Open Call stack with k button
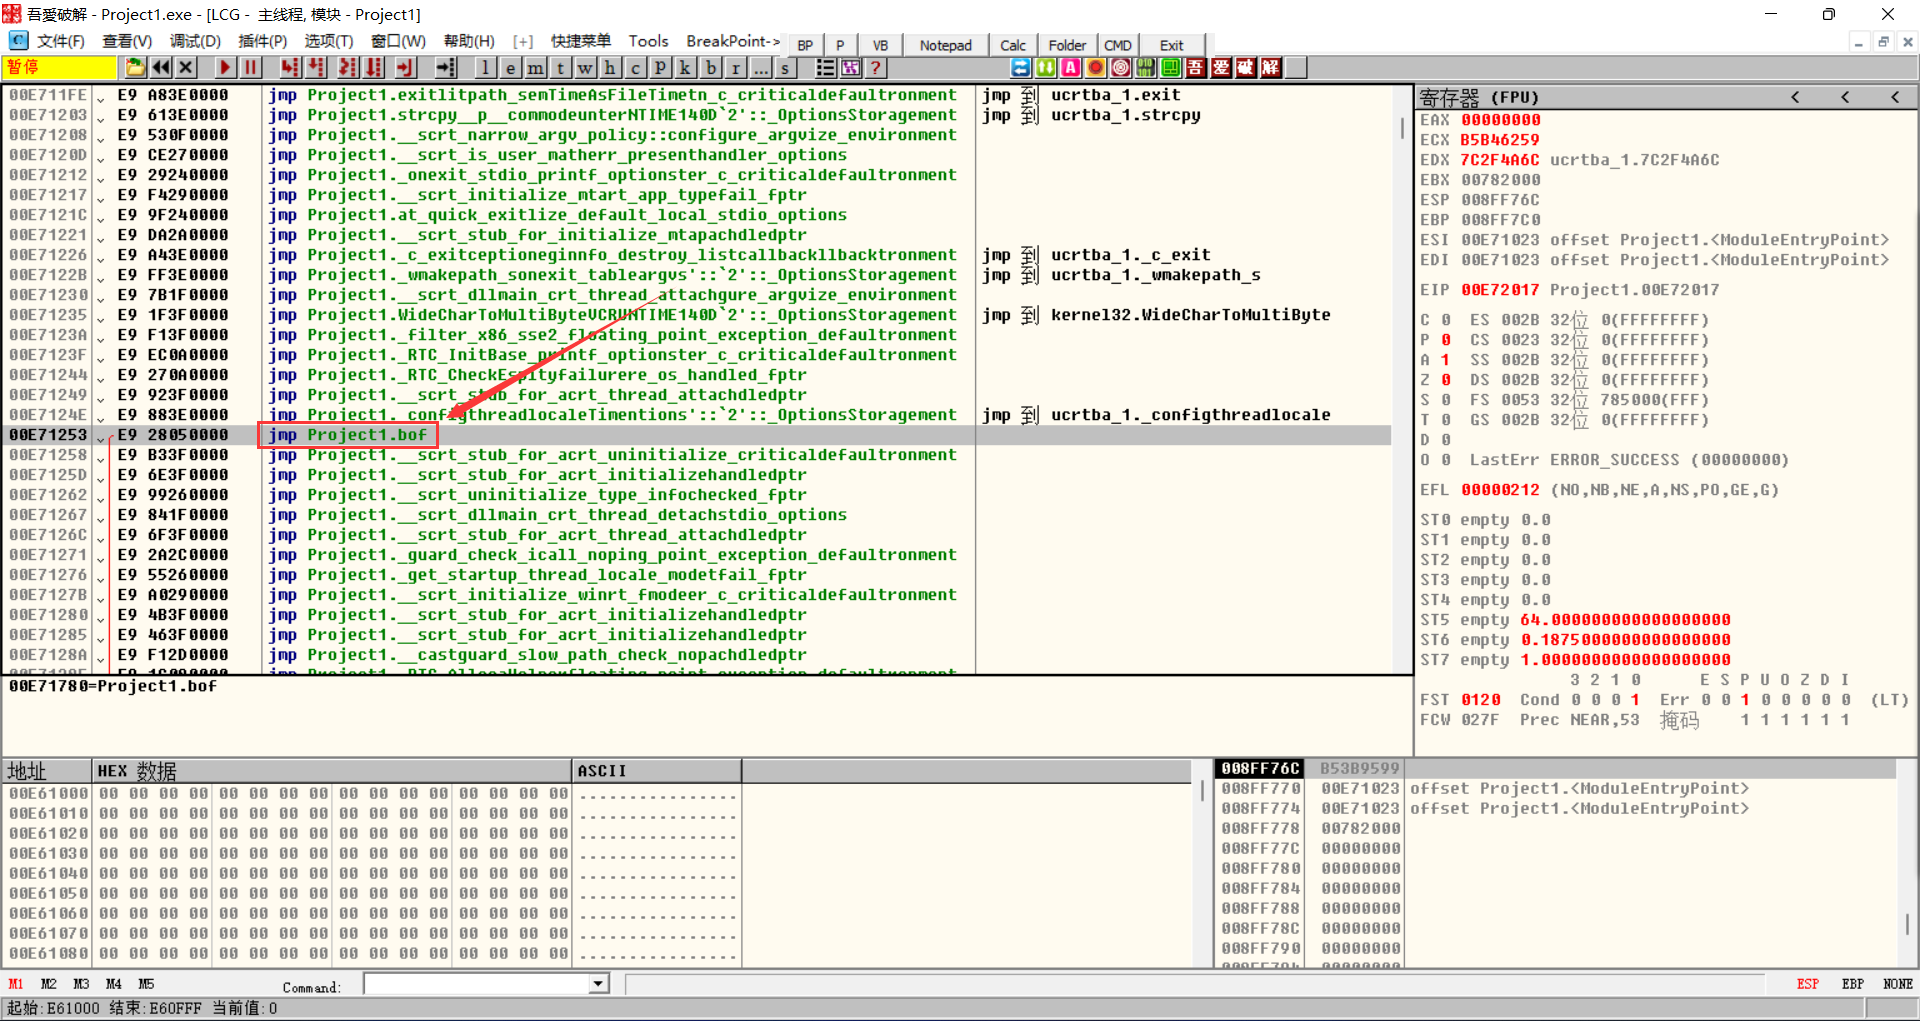This screenshot has height=1021, width=1920. tap(685, 68)
